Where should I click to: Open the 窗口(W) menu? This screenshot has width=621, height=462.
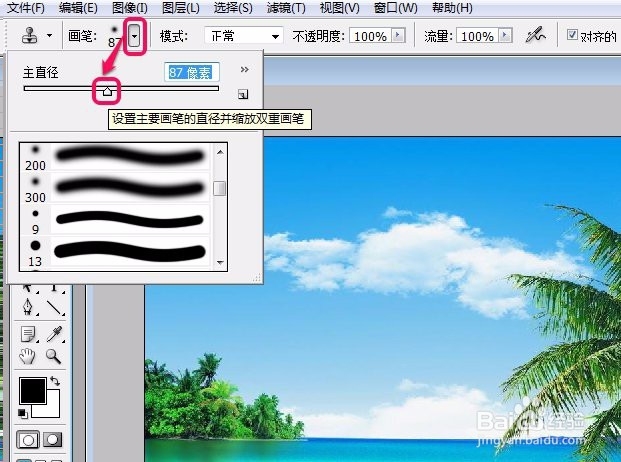point(395,7)
